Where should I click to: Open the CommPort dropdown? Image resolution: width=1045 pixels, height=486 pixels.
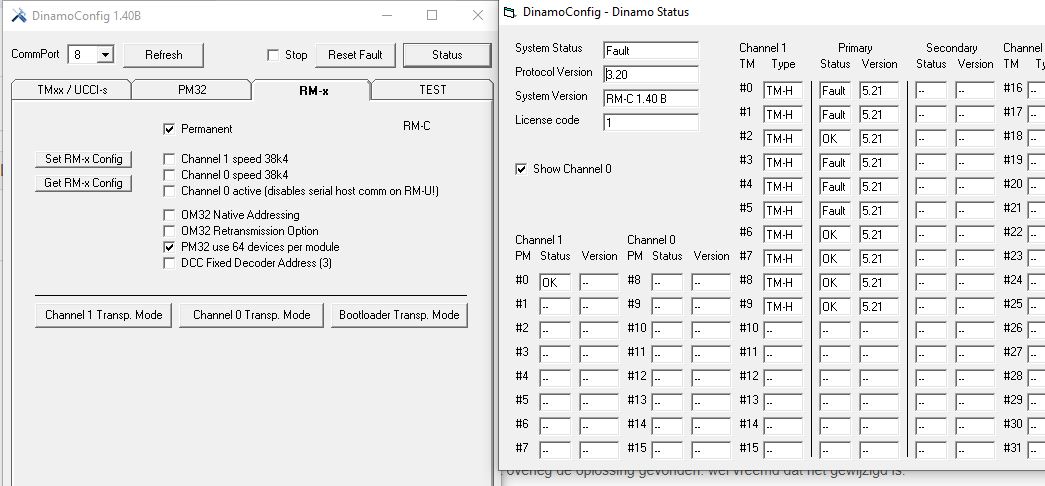tap(105, 55)
